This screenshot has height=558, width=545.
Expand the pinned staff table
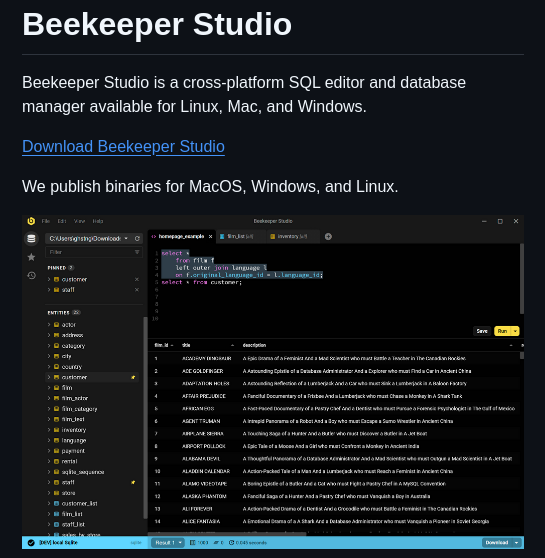[49, 290]
